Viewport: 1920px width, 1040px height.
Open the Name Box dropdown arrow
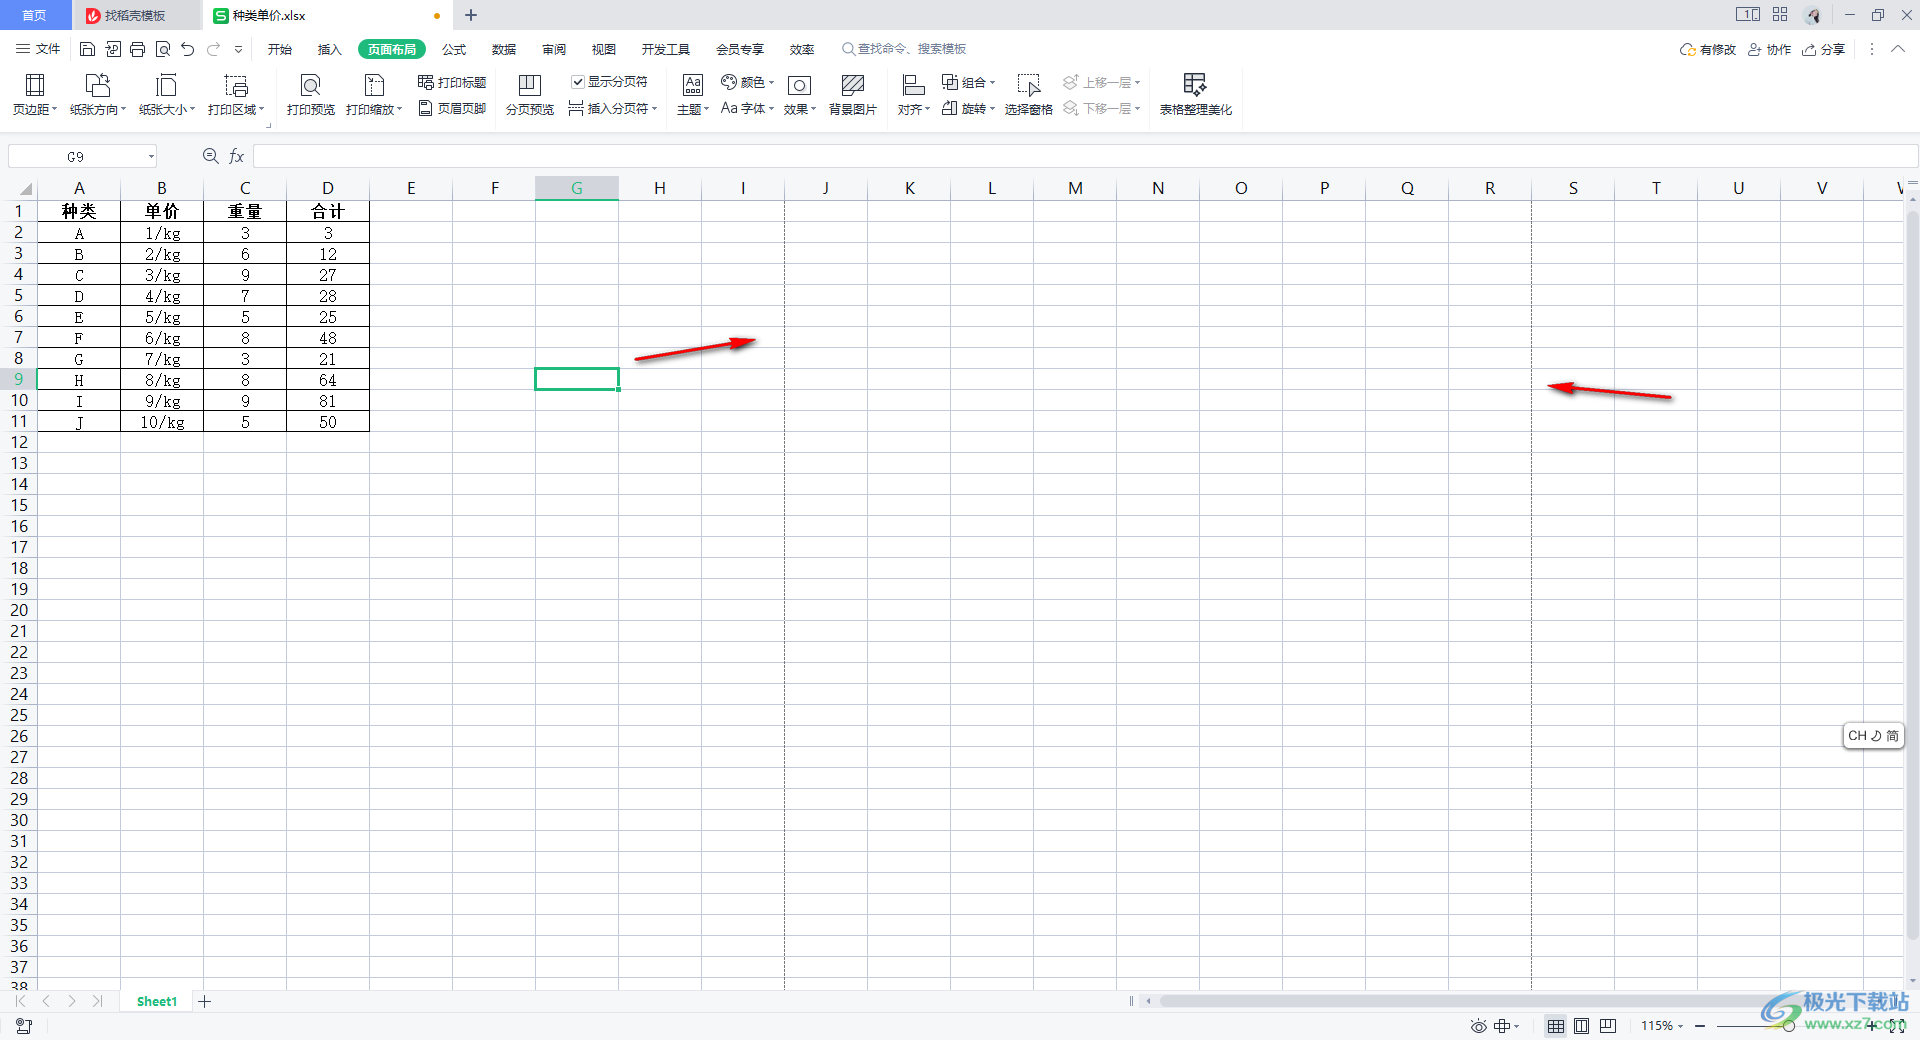point(151,157)
